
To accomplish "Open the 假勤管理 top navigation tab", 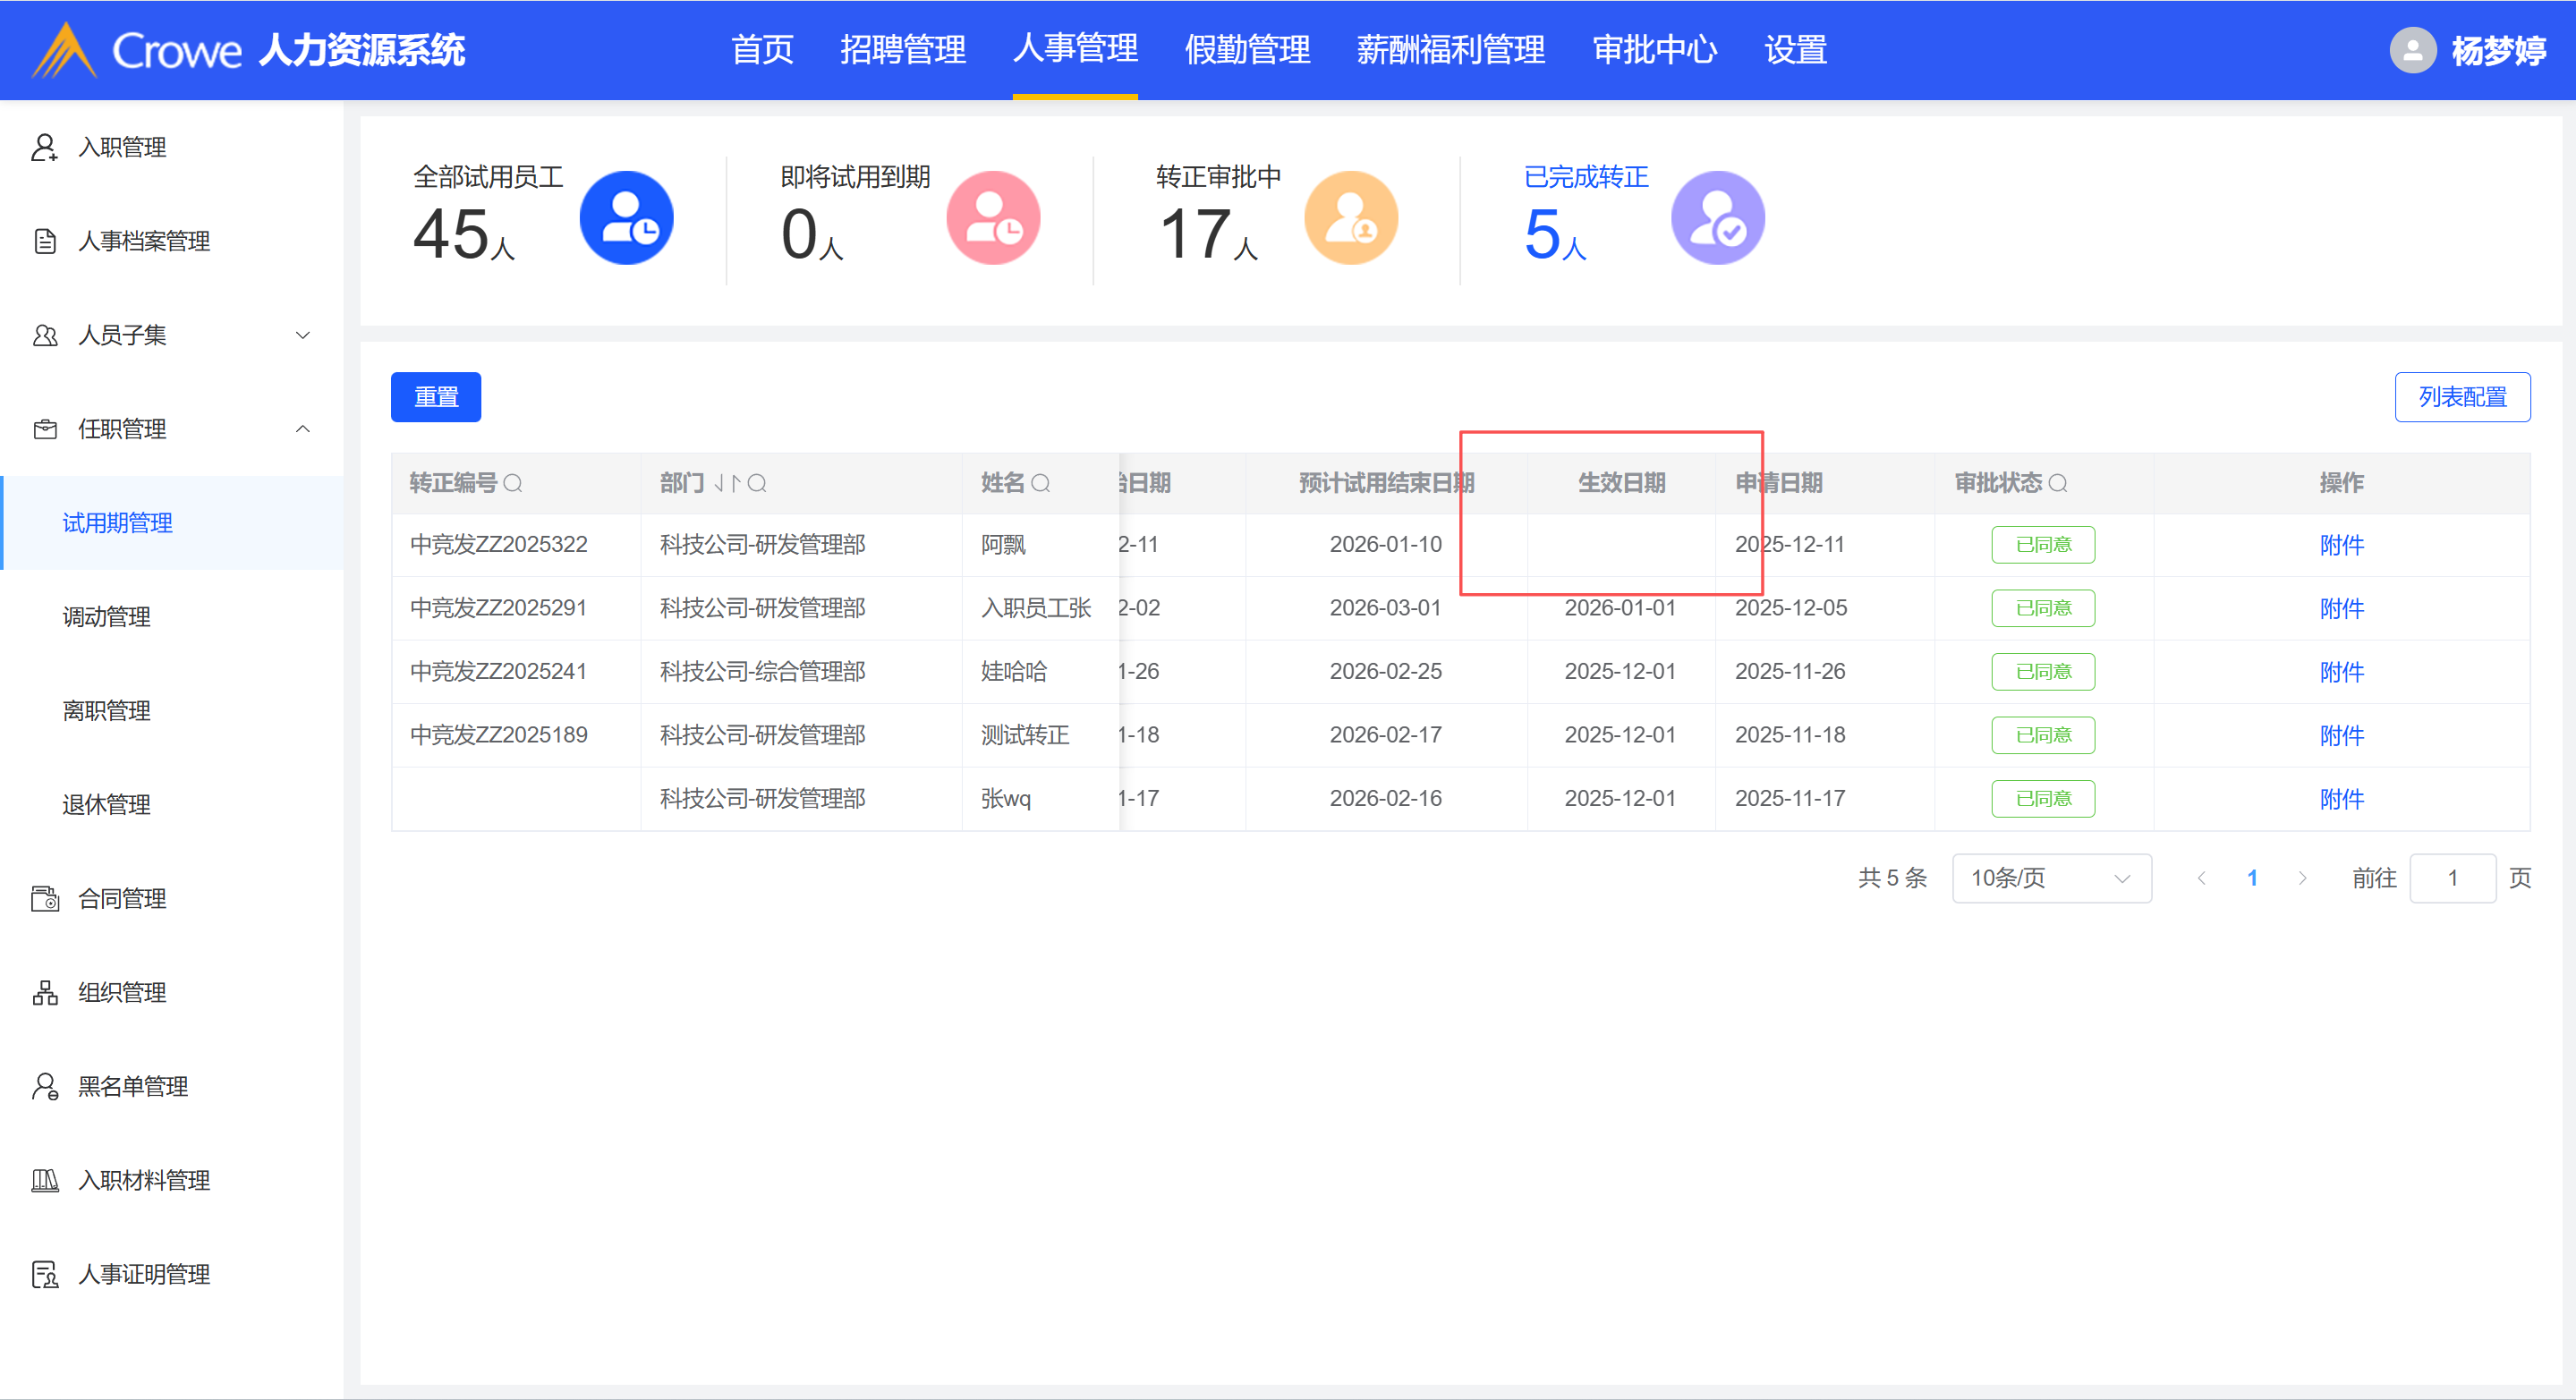I will pos(1246,49).
